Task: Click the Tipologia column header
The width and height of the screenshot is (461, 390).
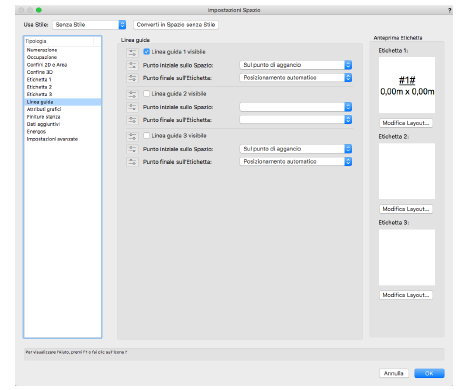Action: pos(59,41)
